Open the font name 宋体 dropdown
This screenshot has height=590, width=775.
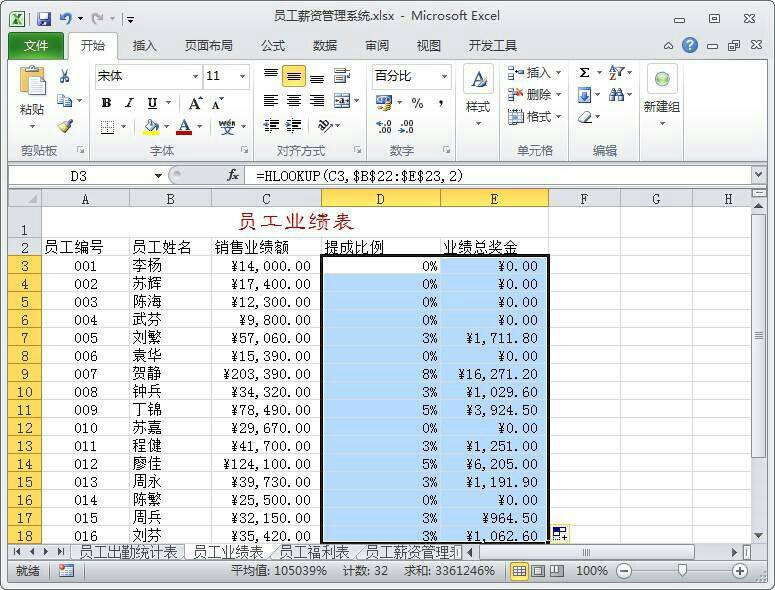pos(195,77)
